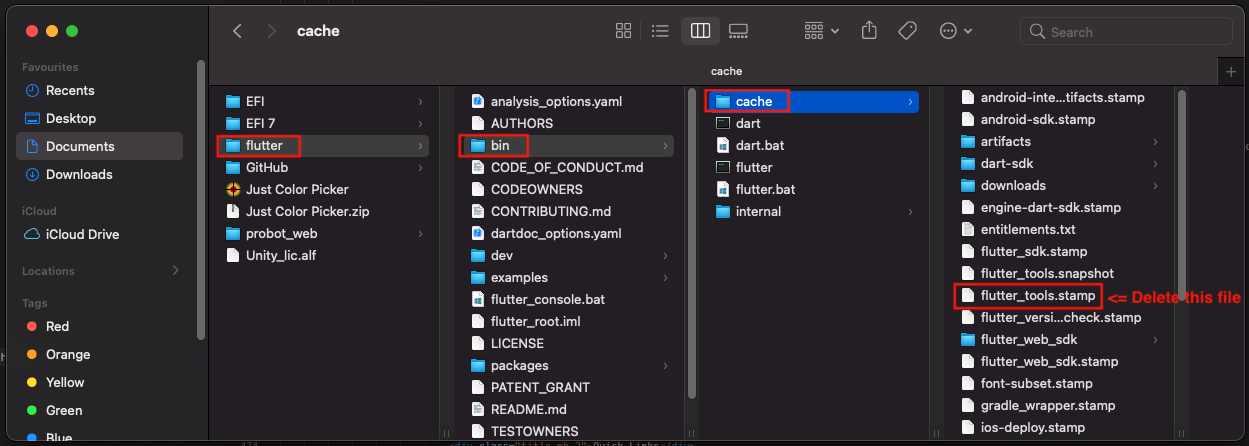This screenshot has width=1249, height=446.
Task: Open iCloud Drive from sidebar
Action: point(82,234)
